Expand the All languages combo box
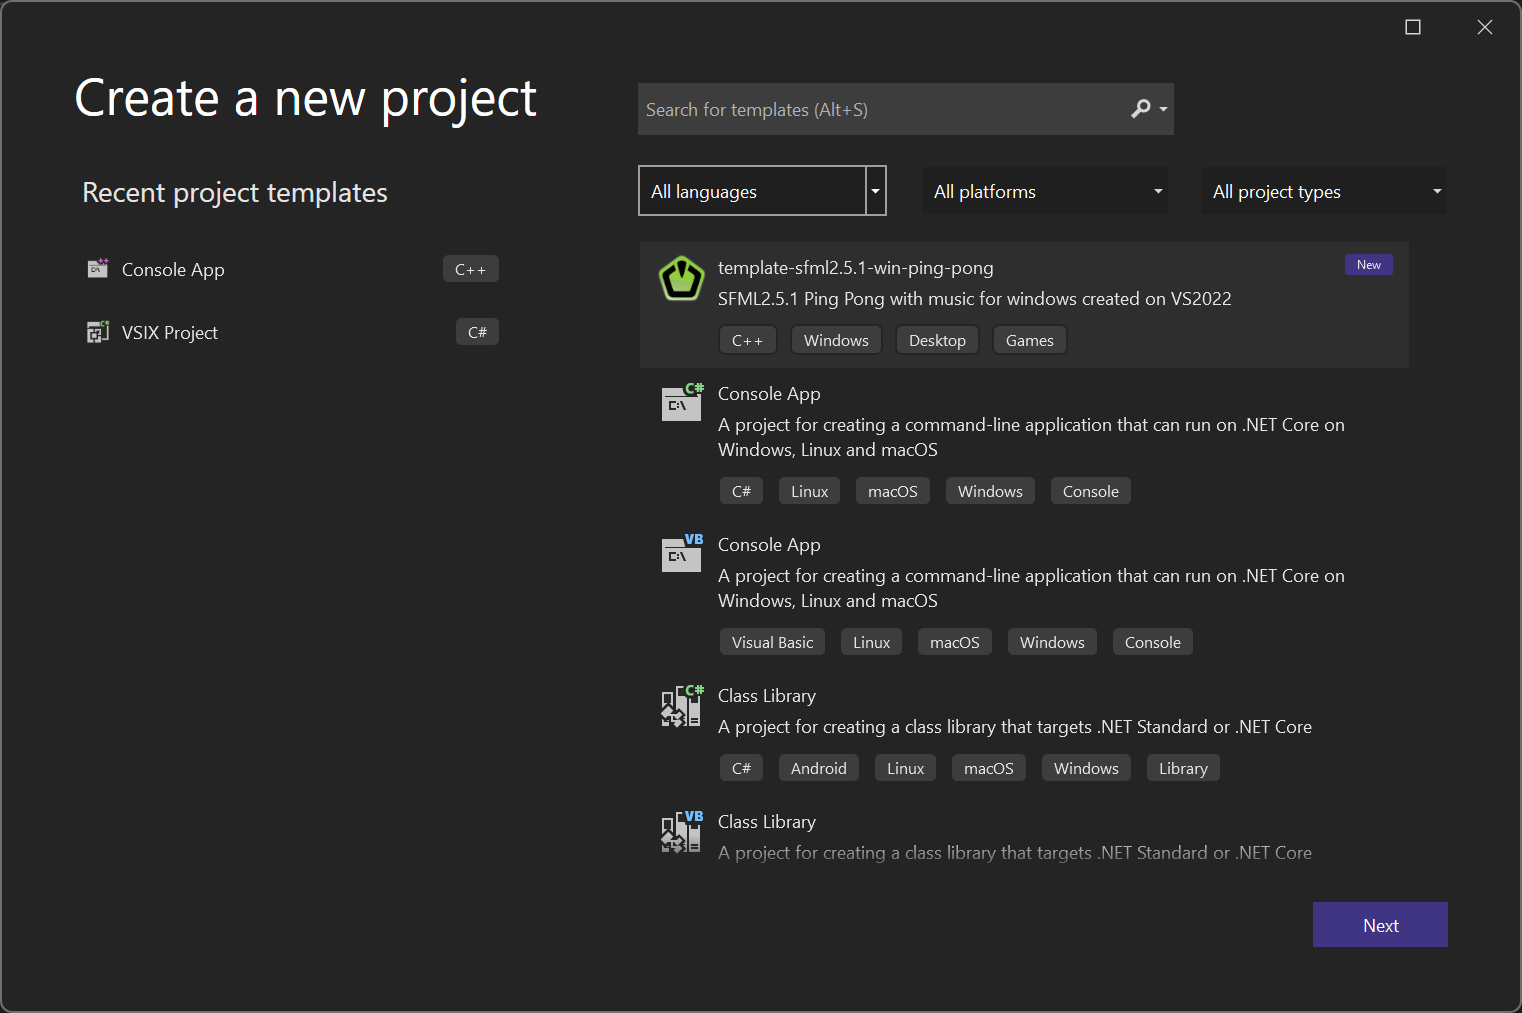The image size is (1522, 1013). coord(762,191)
